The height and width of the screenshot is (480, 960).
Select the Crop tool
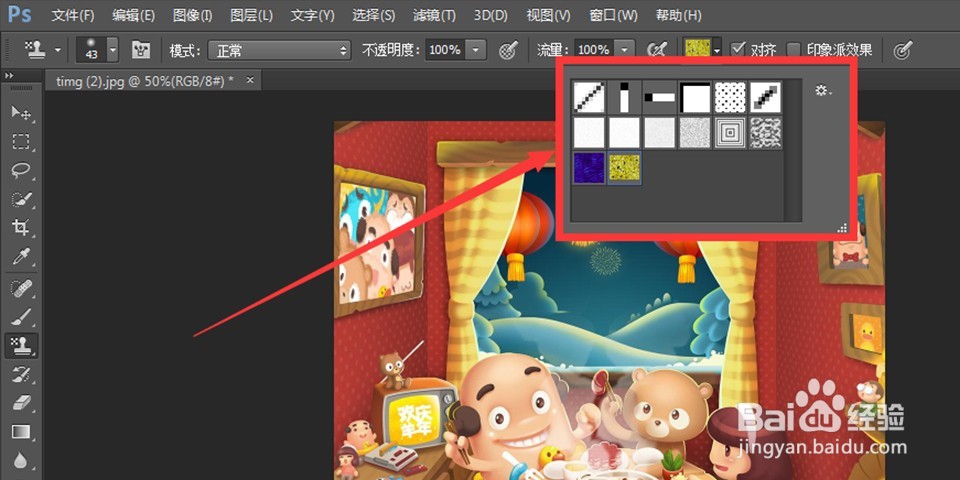[x=21, y=228]
